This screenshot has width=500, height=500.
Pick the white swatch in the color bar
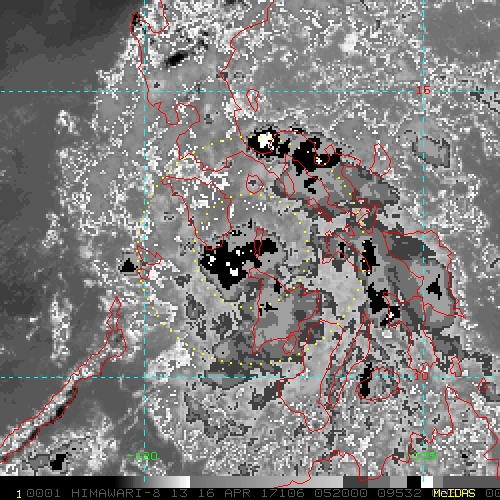point(427,482)
